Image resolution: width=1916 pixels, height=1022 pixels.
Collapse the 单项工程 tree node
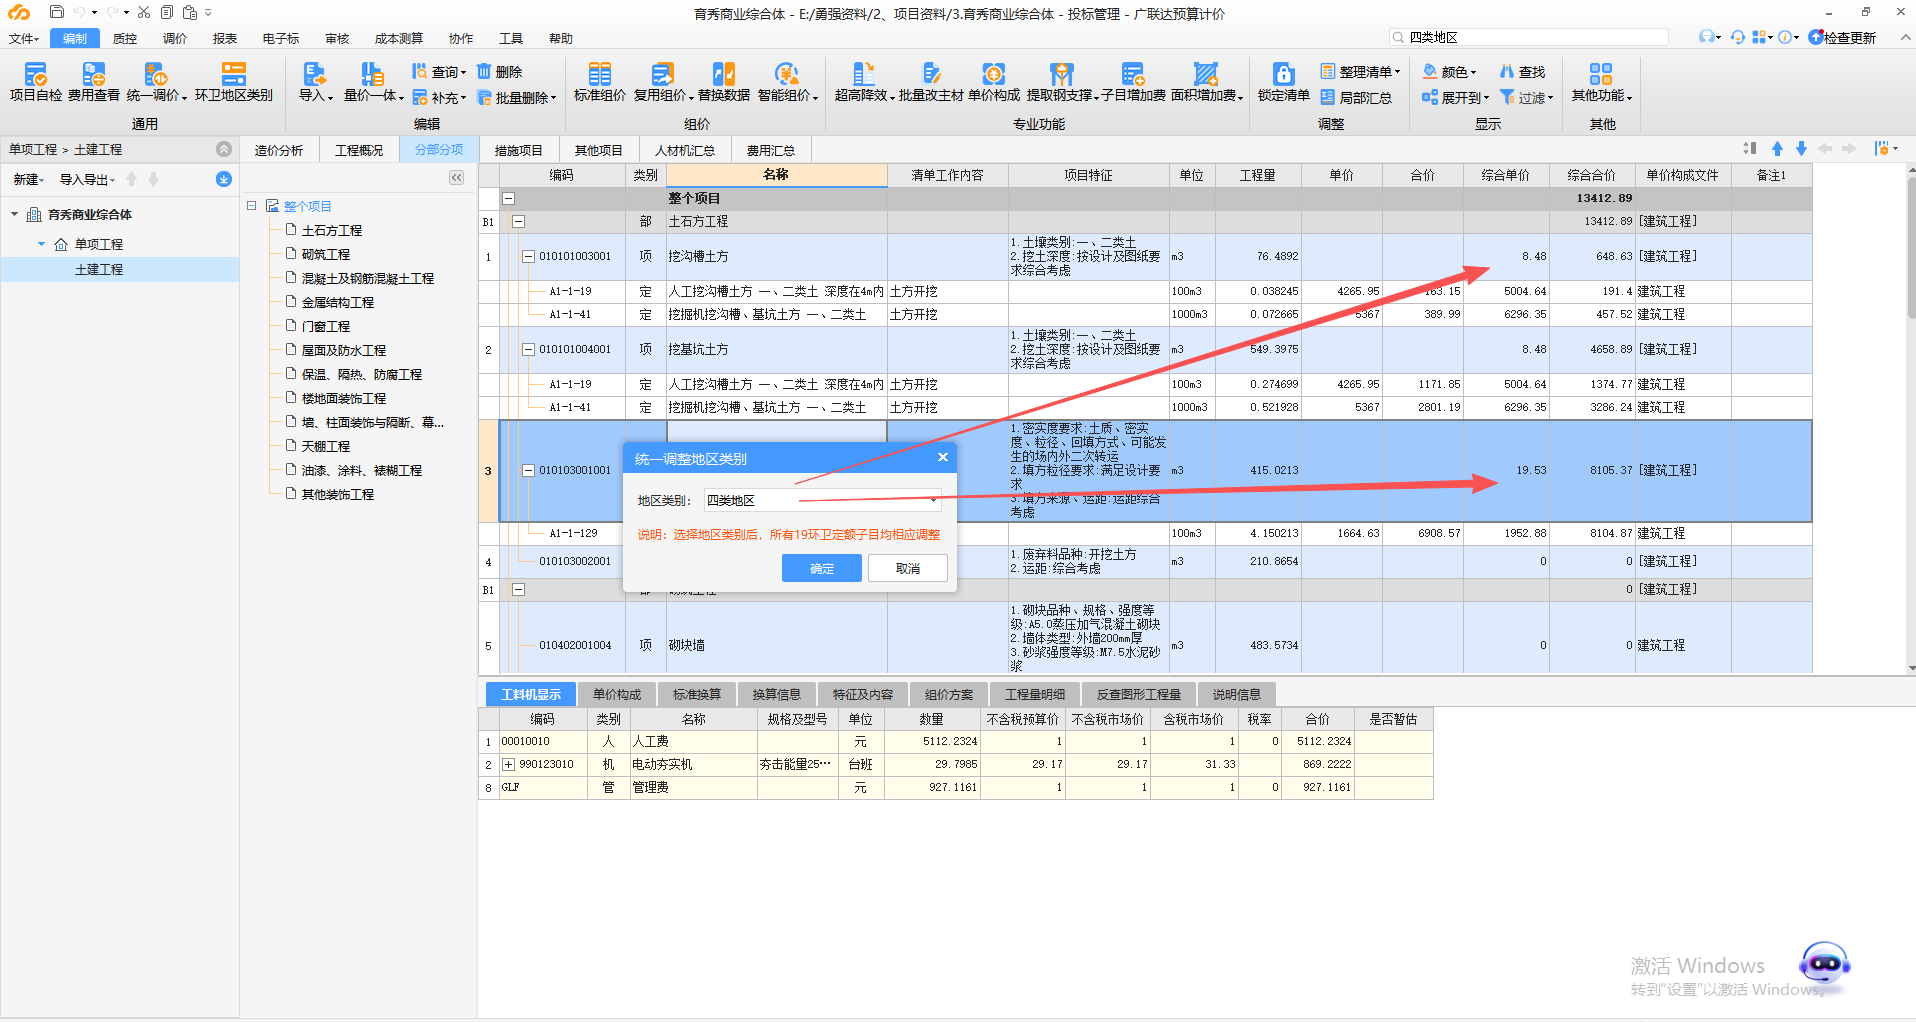(x=41, y=244)
